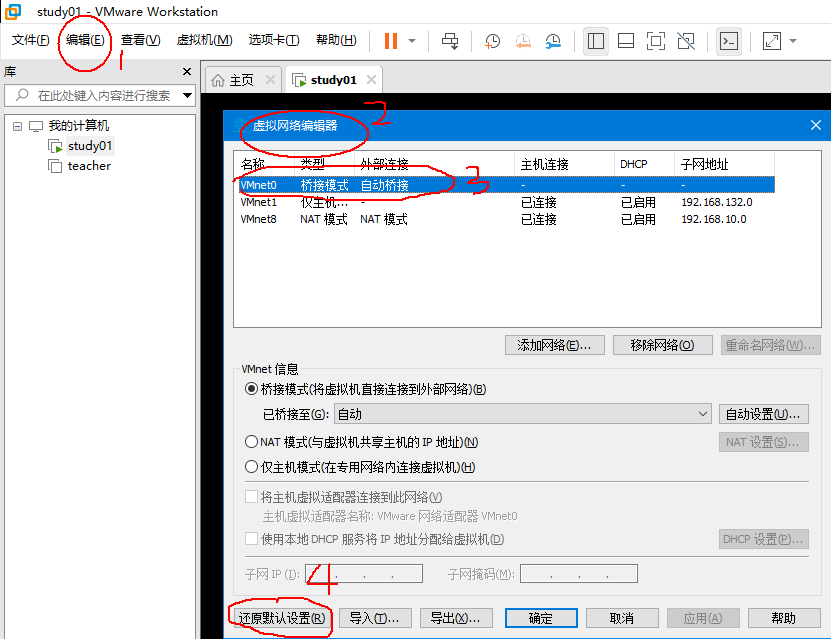831x639 pixels.
Task: Toggle use local DHCP service checkbox
Action: pyautogui.click(x=251, y=539)
